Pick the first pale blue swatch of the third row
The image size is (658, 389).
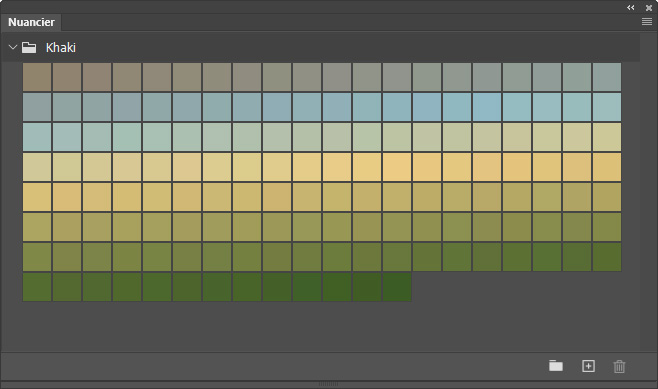(37, 137)
